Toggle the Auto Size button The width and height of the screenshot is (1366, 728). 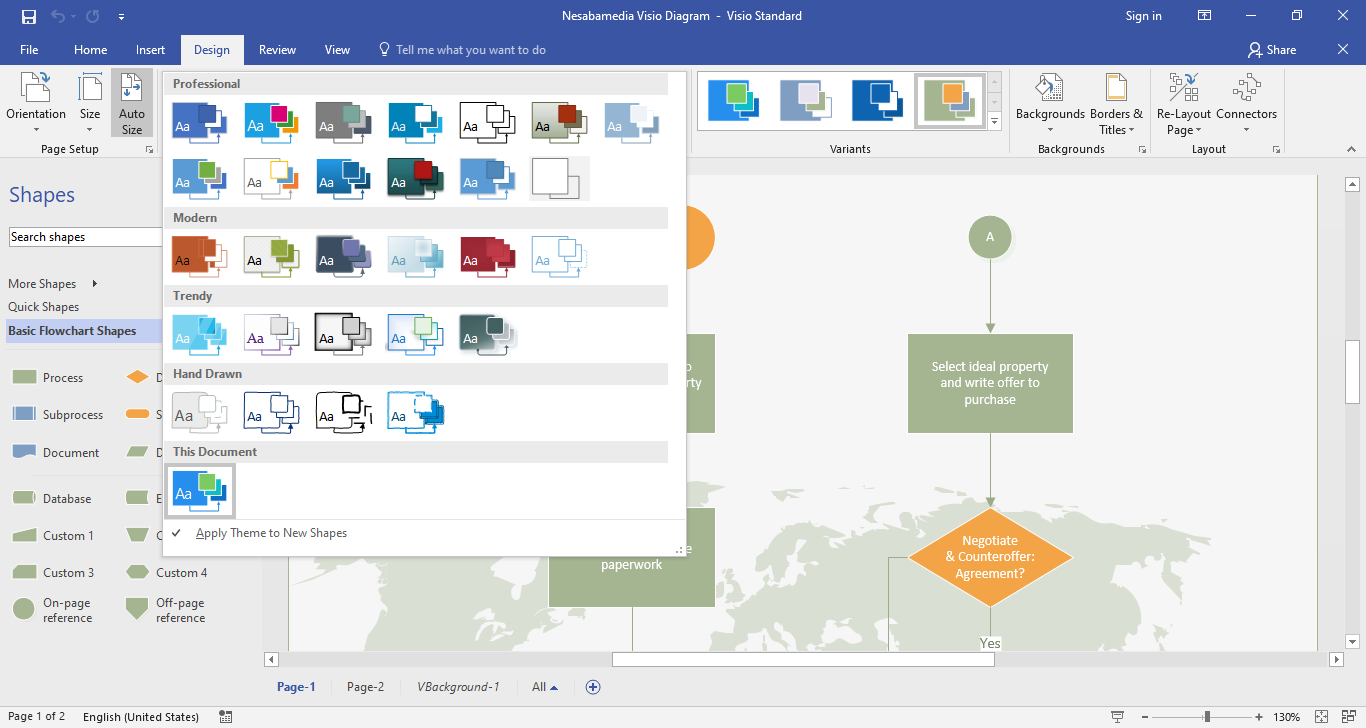coord(132,102)
